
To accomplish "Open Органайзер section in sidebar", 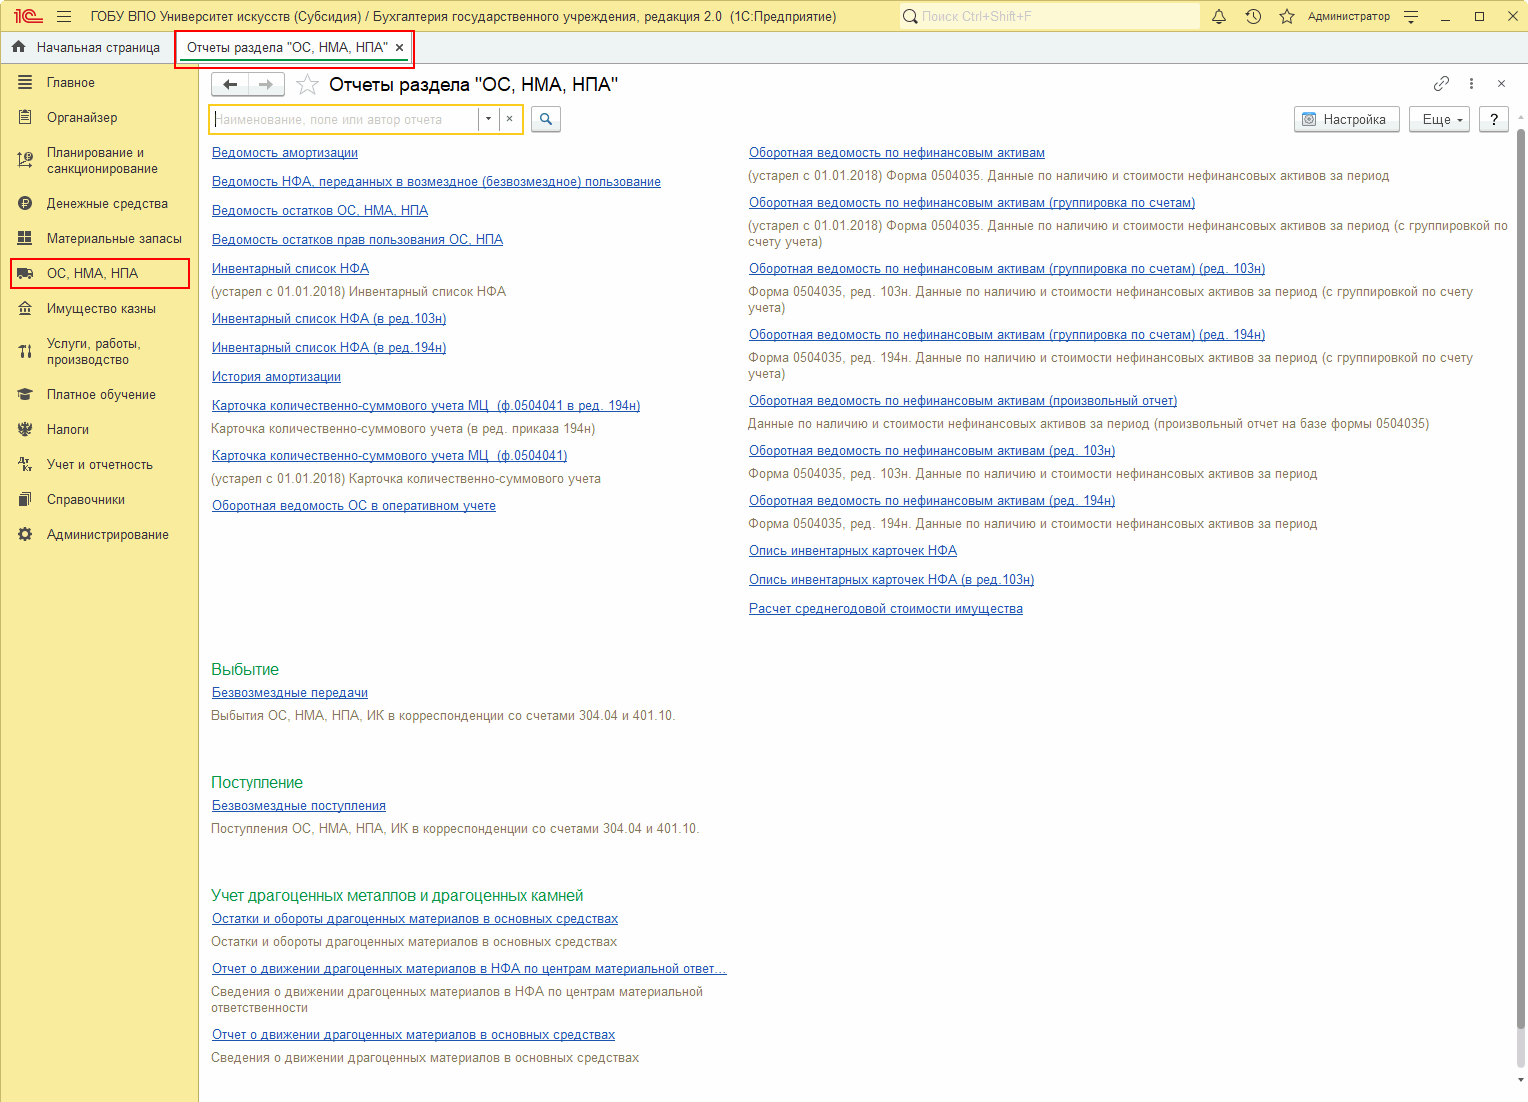I will [82, 117].
